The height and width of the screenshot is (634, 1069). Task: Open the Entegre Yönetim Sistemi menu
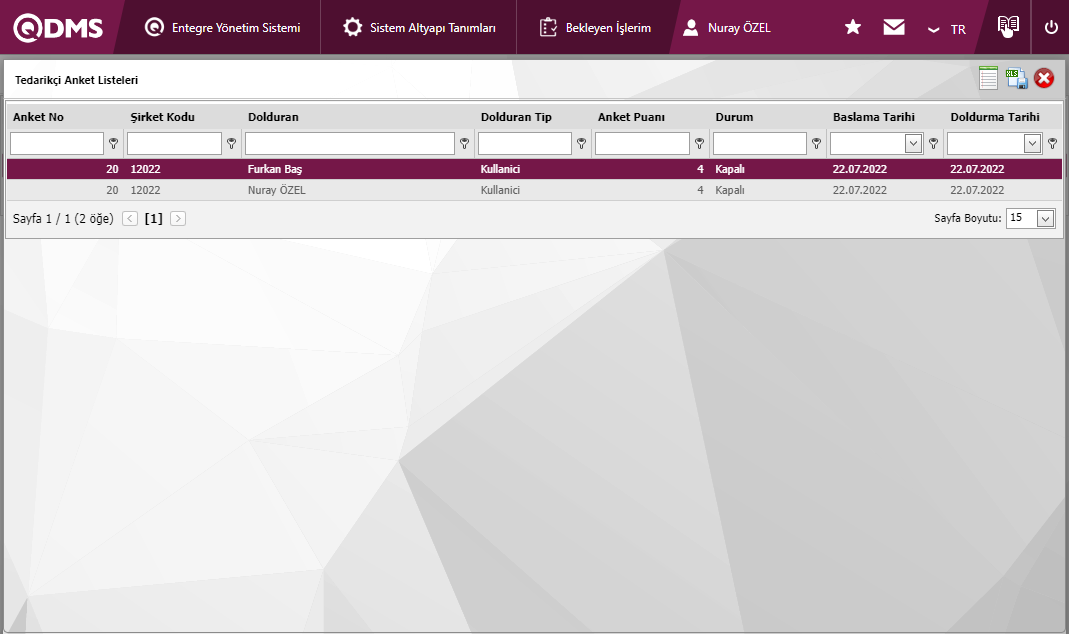click(223, 28)
